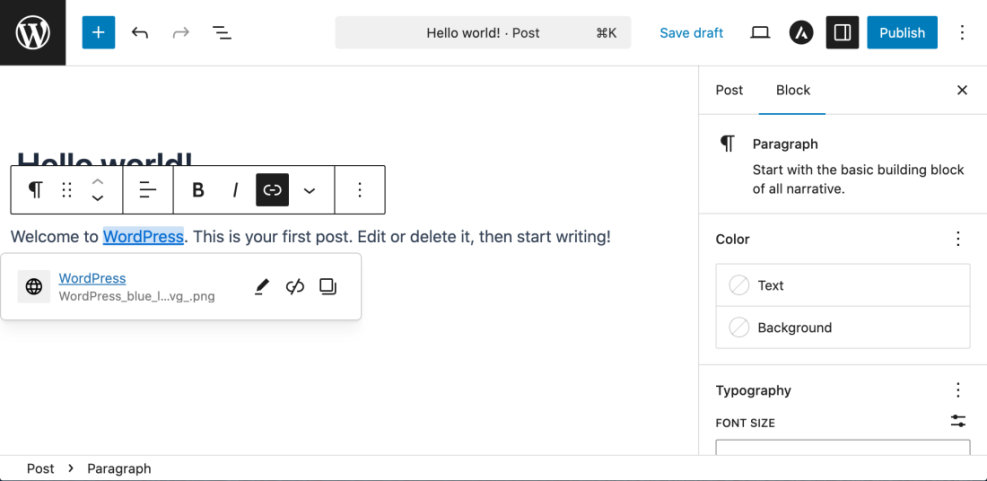Edit the link with the pencil icon
Viewport: 987px width, 481px height.
[x=261, y=287]
